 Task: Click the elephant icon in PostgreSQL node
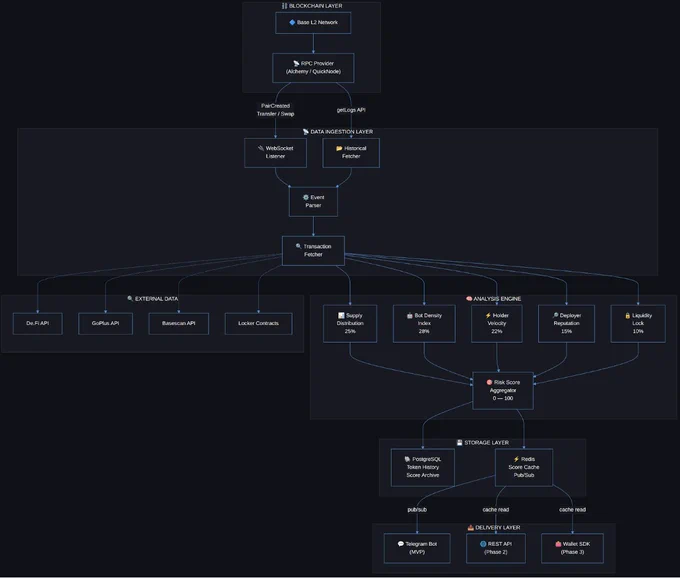[x=407, y=459]
